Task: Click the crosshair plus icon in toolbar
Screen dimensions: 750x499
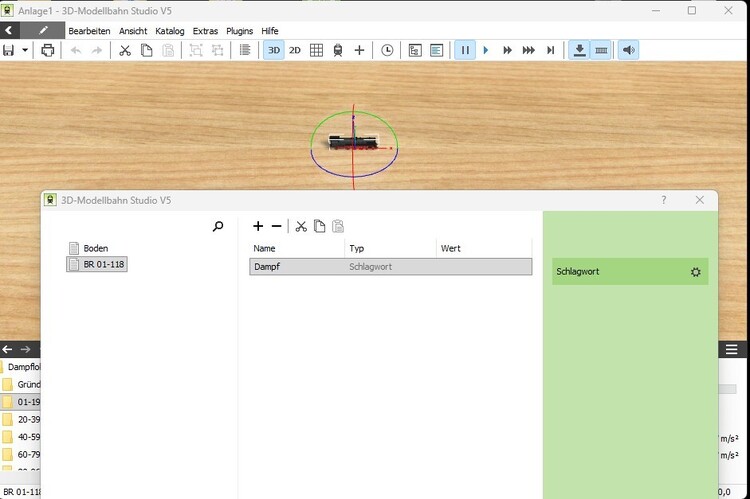Action: coord(360,50)
